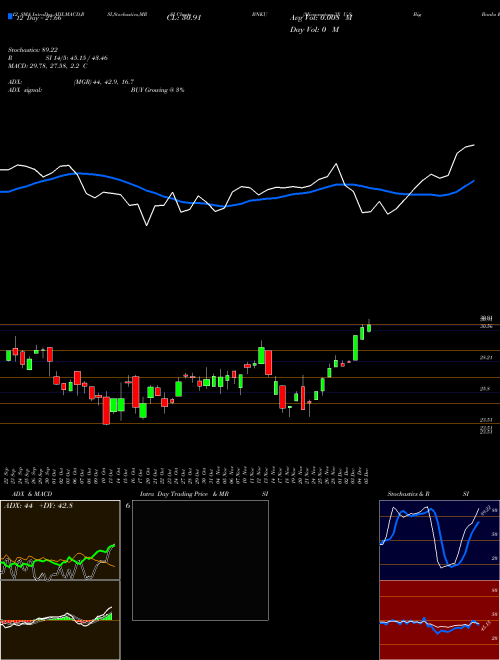Open the ADX indicator mini chart
Viewport: 500px width, 660px height.
click(60, 540)
